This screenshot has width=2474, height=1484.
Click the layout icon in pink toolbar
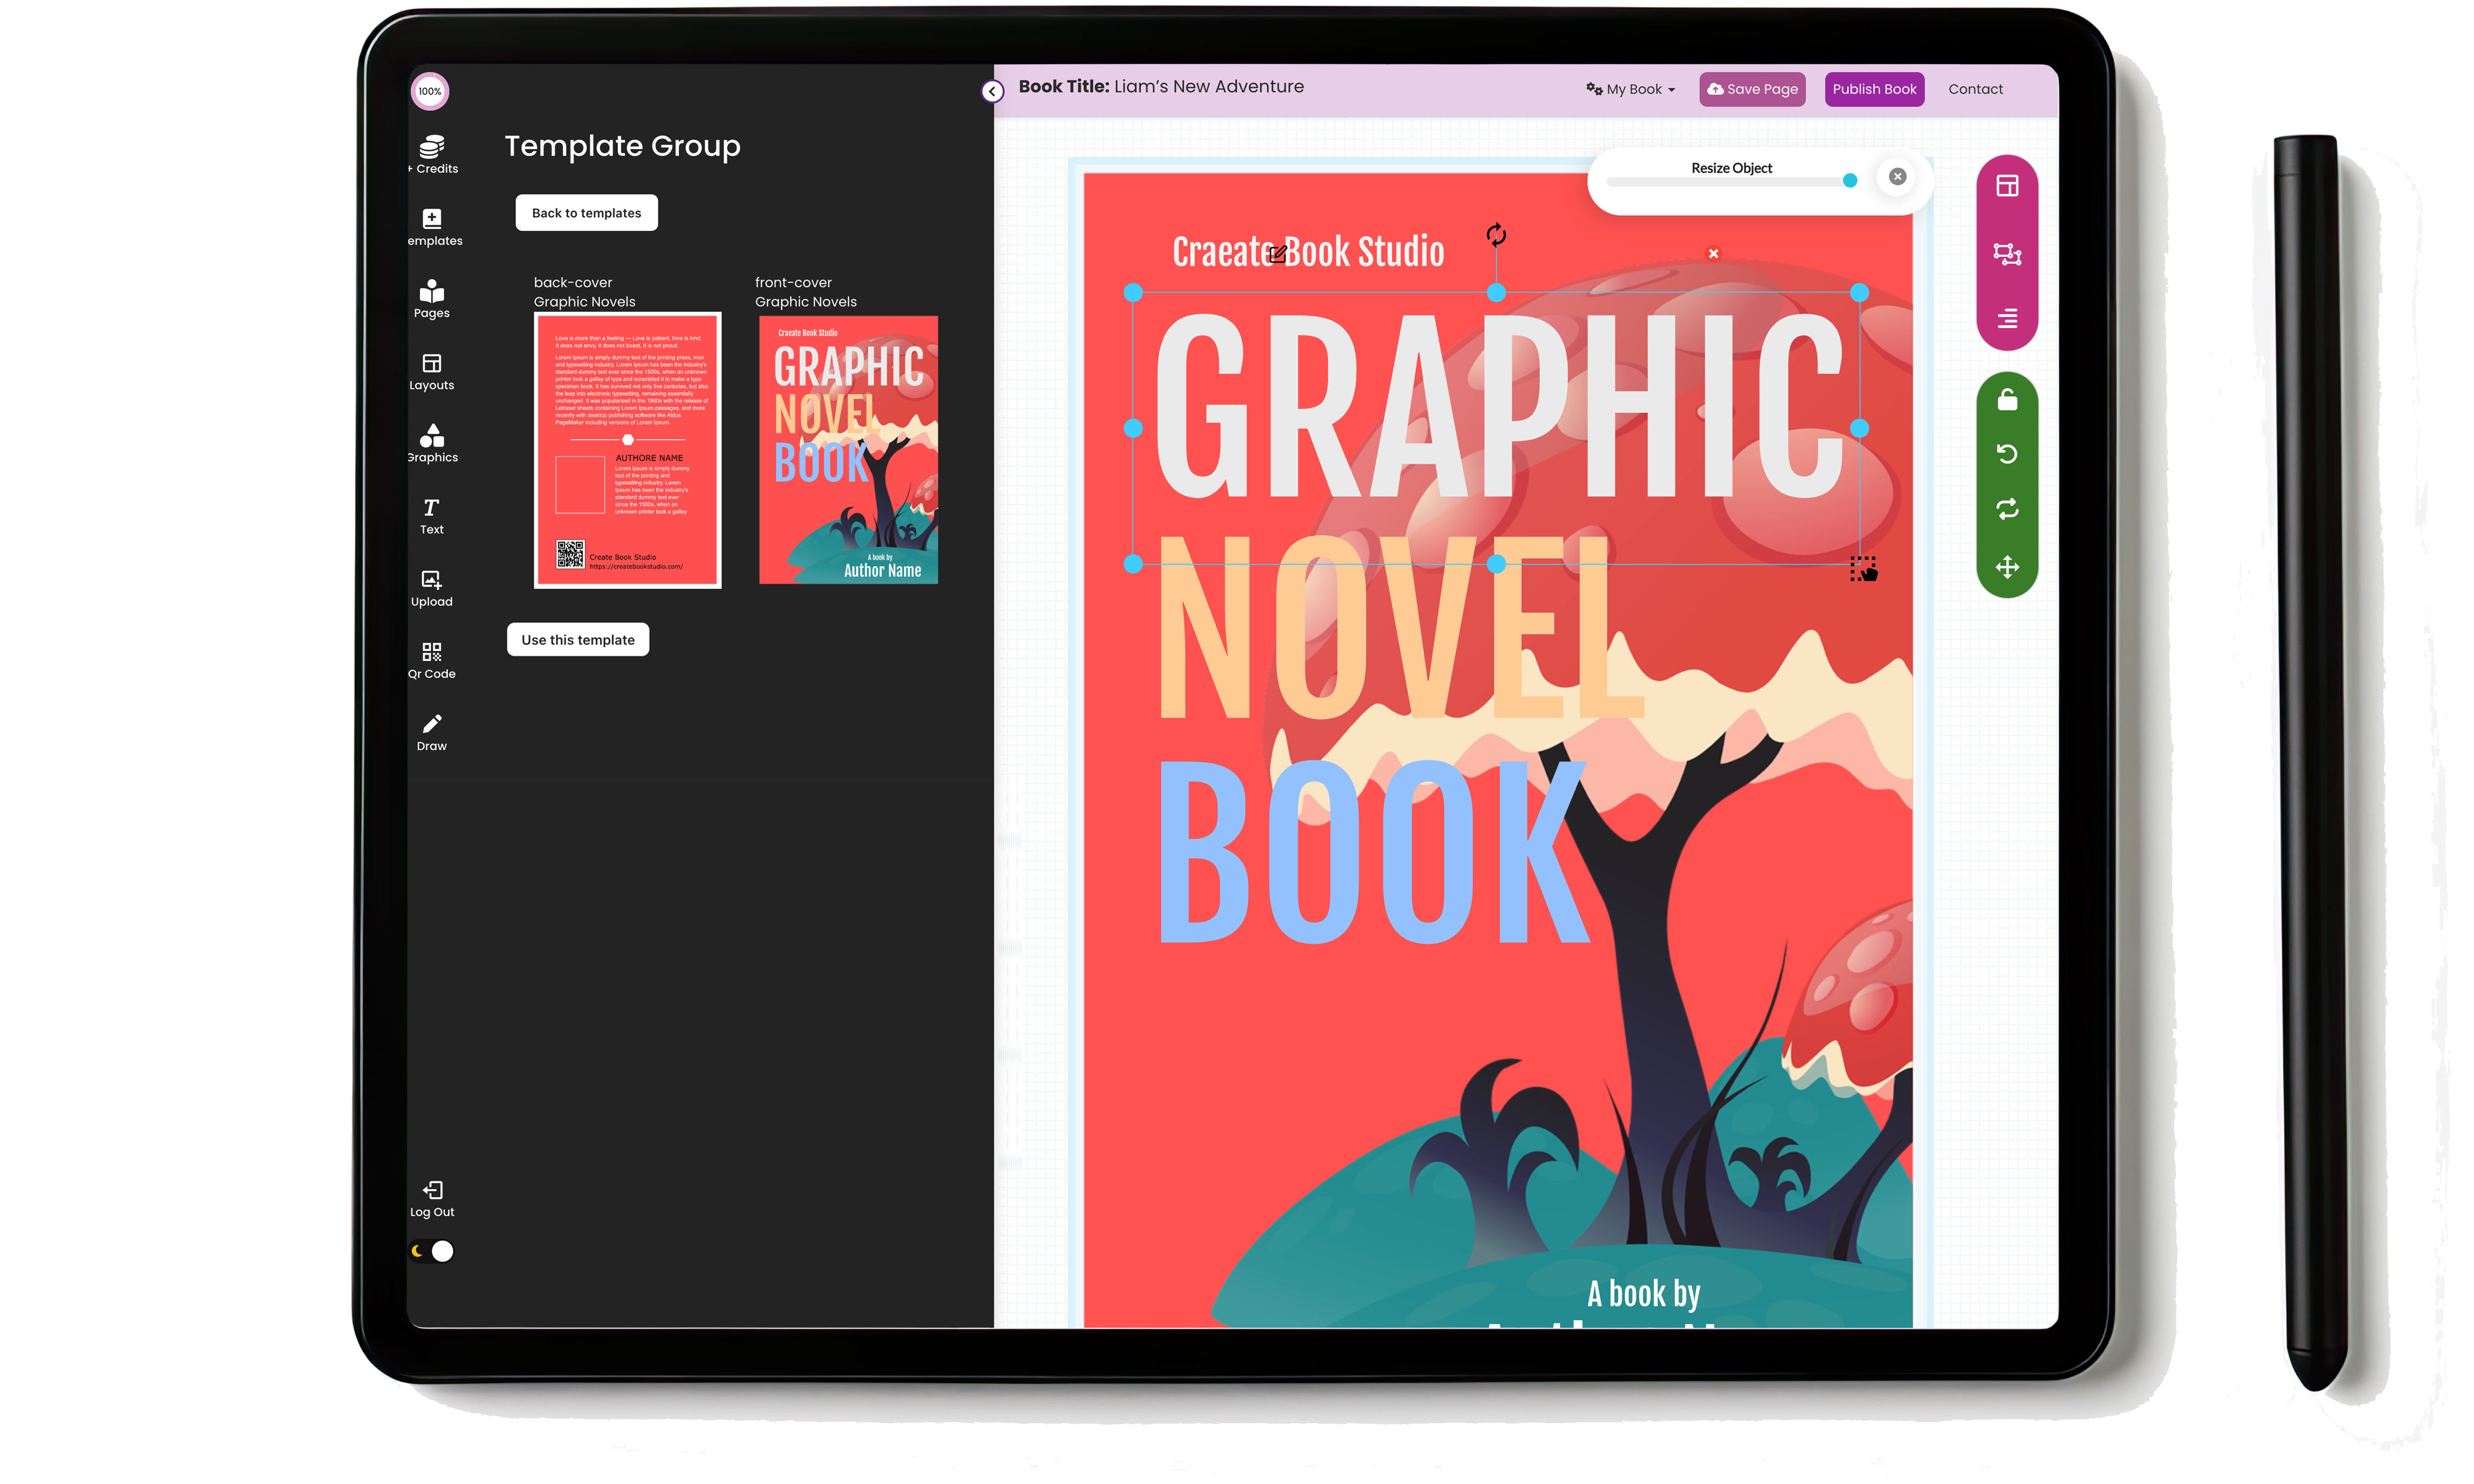[x=2007, y=186]
